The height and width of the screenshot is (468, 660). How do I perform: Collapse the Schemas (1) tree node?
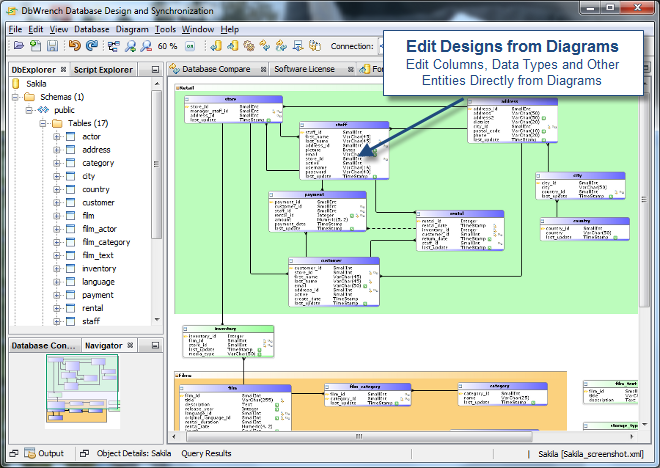pyautogui.click(x=17, y=98)
